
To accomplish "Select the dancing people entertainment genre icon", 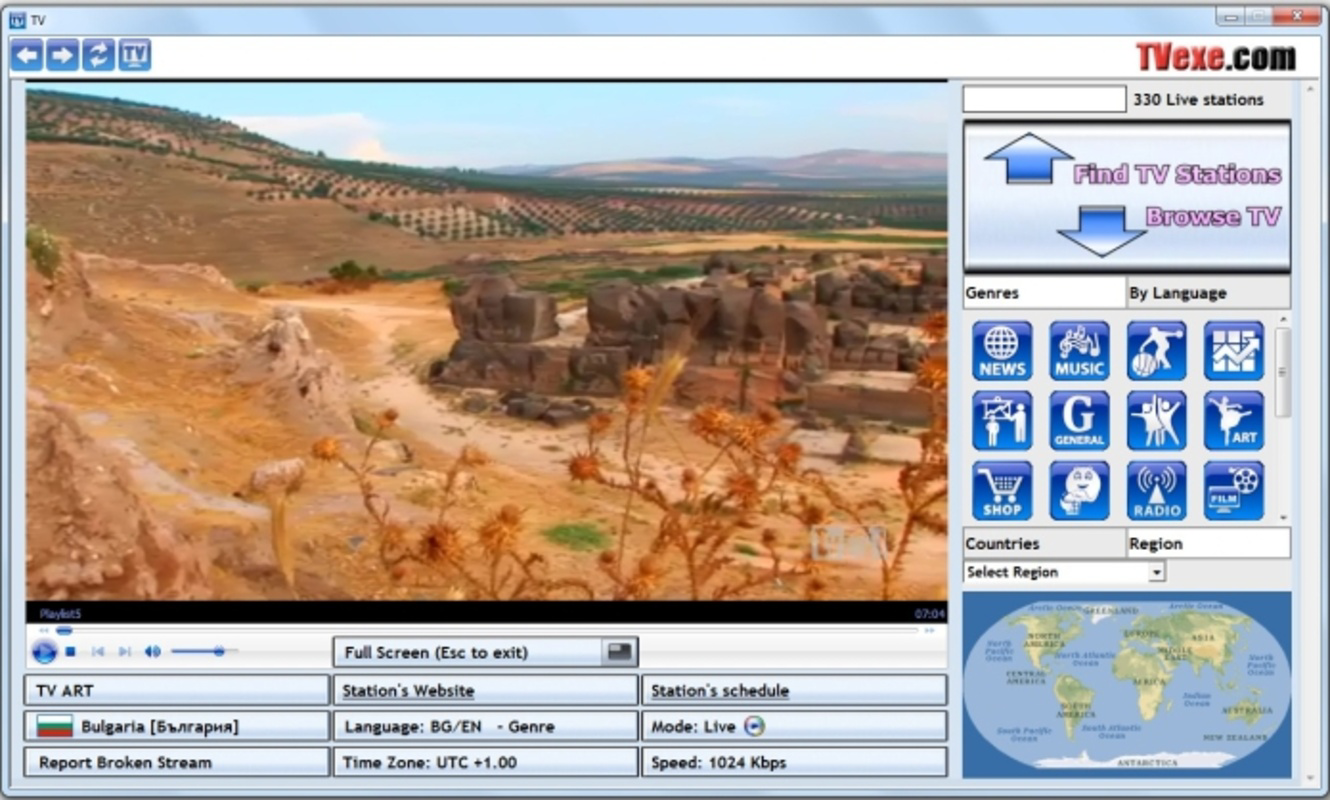I will (1157, 421).
